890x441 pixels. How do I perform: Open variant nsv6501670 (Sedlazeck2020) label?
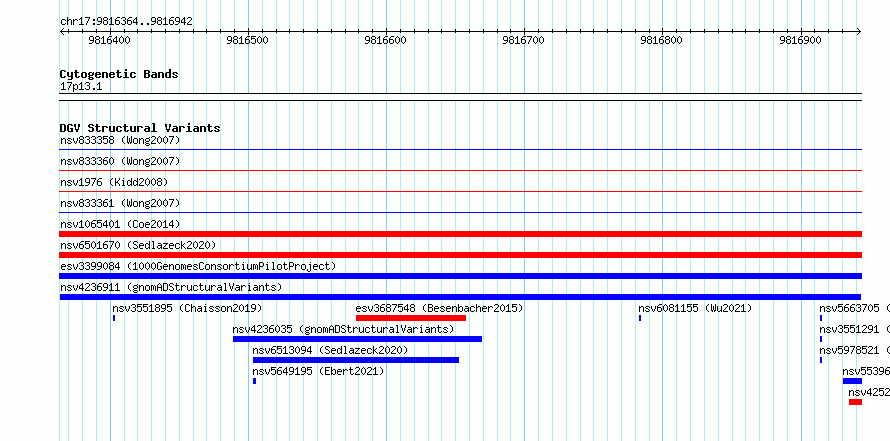pyautogui.click(x=138, y=245)
